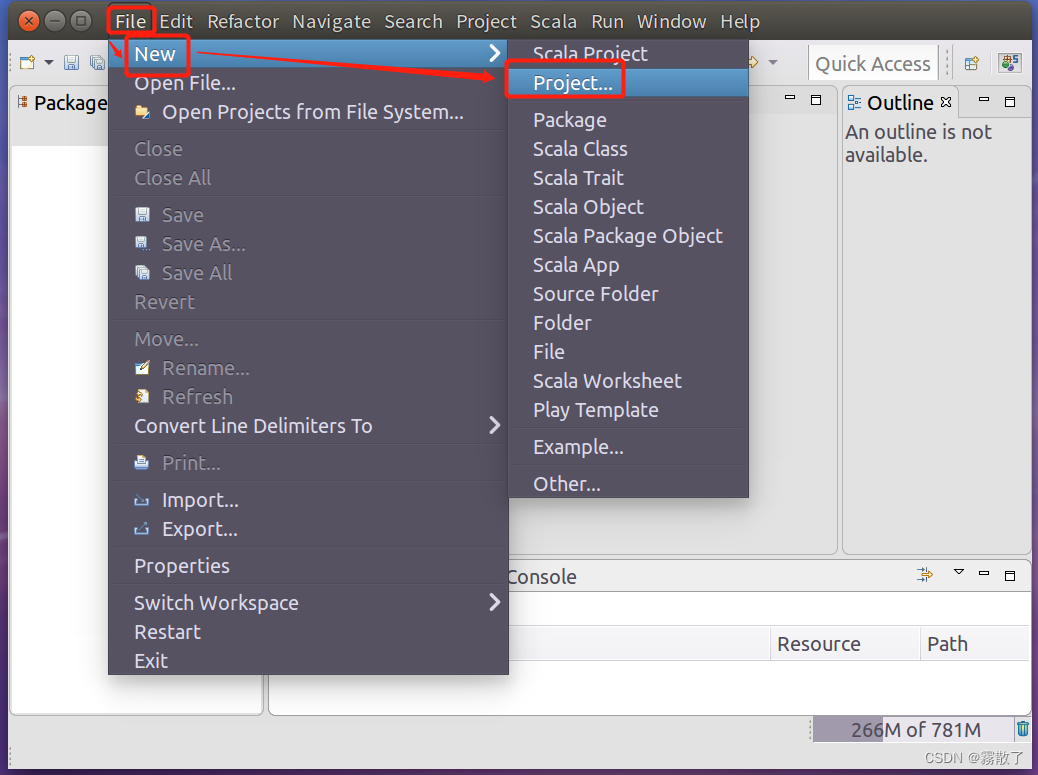Click the Refresh menu item icon
Image resolution: width=1038 pixels, height=775 pixels.
tap(142, 396)
